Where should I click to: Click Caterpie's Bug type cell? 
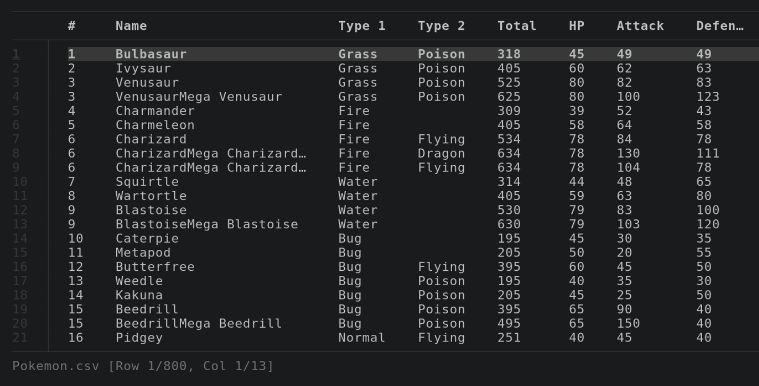pos(349,238)
